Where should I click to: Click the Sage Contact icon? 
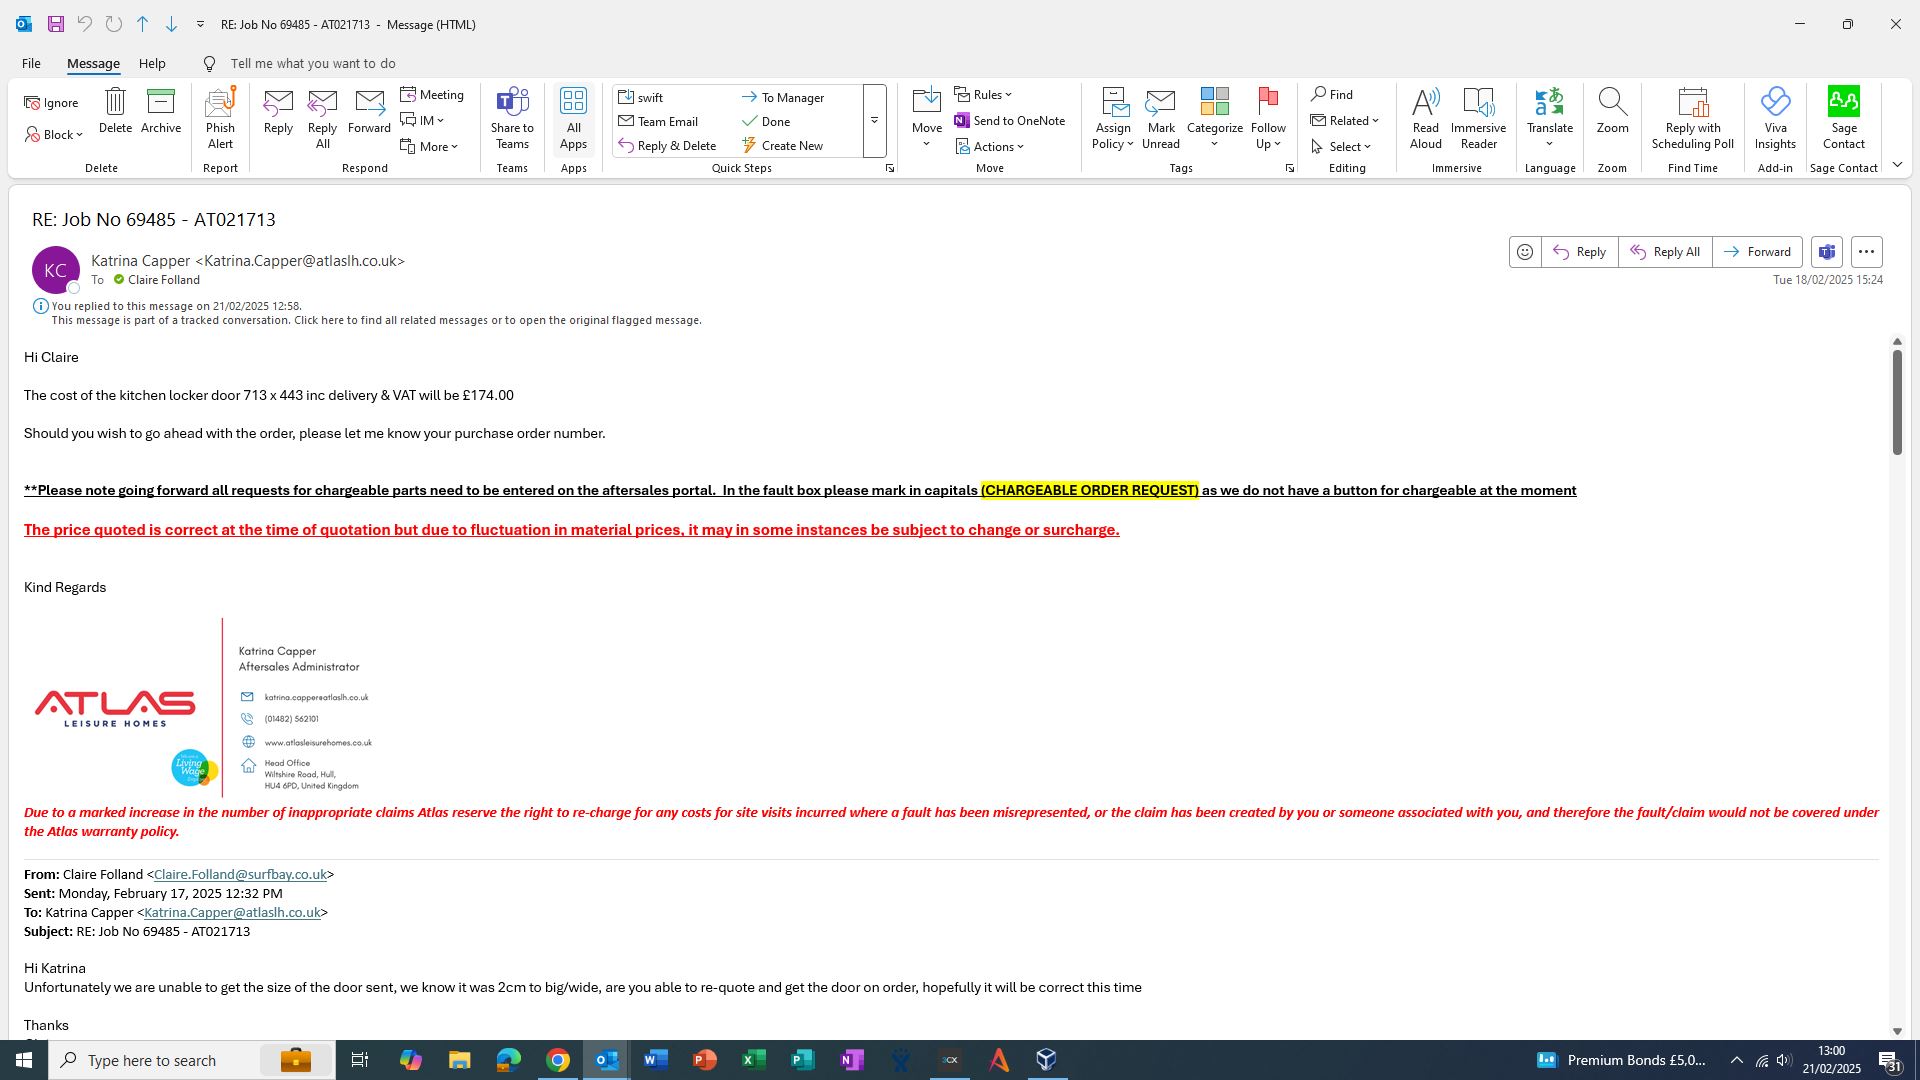pyautogui.click(x=1843, y=117)
